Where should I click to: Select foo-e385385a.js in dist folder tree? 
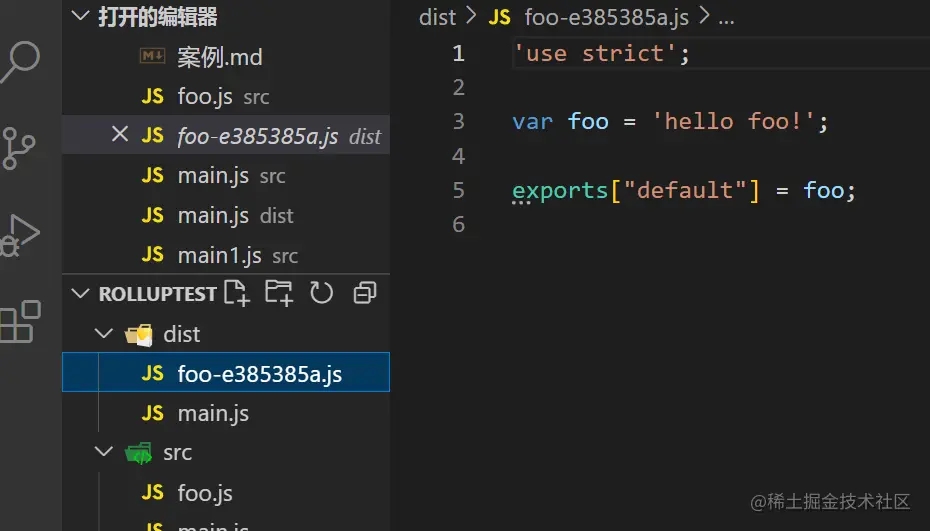coord(226,372)
